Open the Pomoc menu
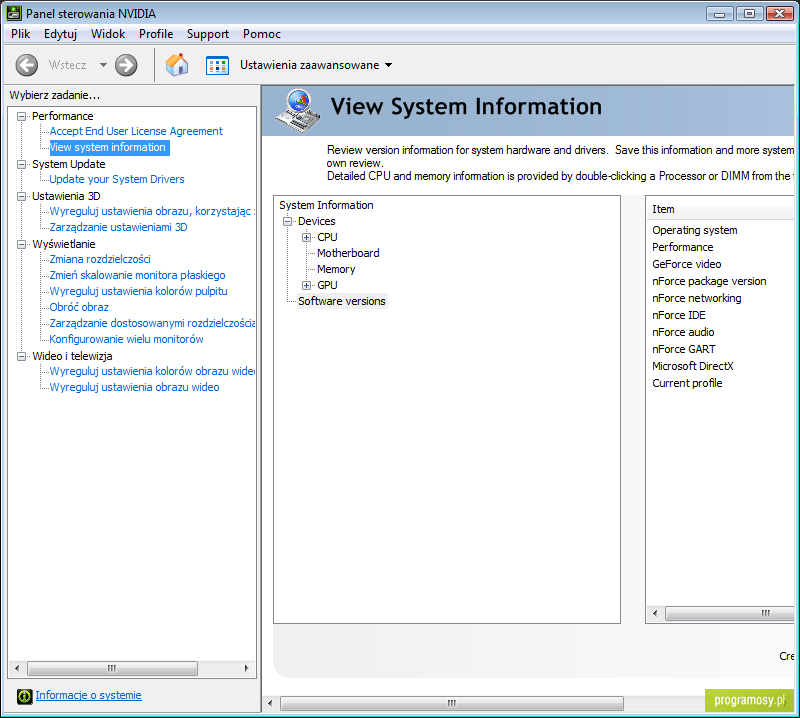Image resolution: width=800 pixels, height=718 pixels. (262, 34)
